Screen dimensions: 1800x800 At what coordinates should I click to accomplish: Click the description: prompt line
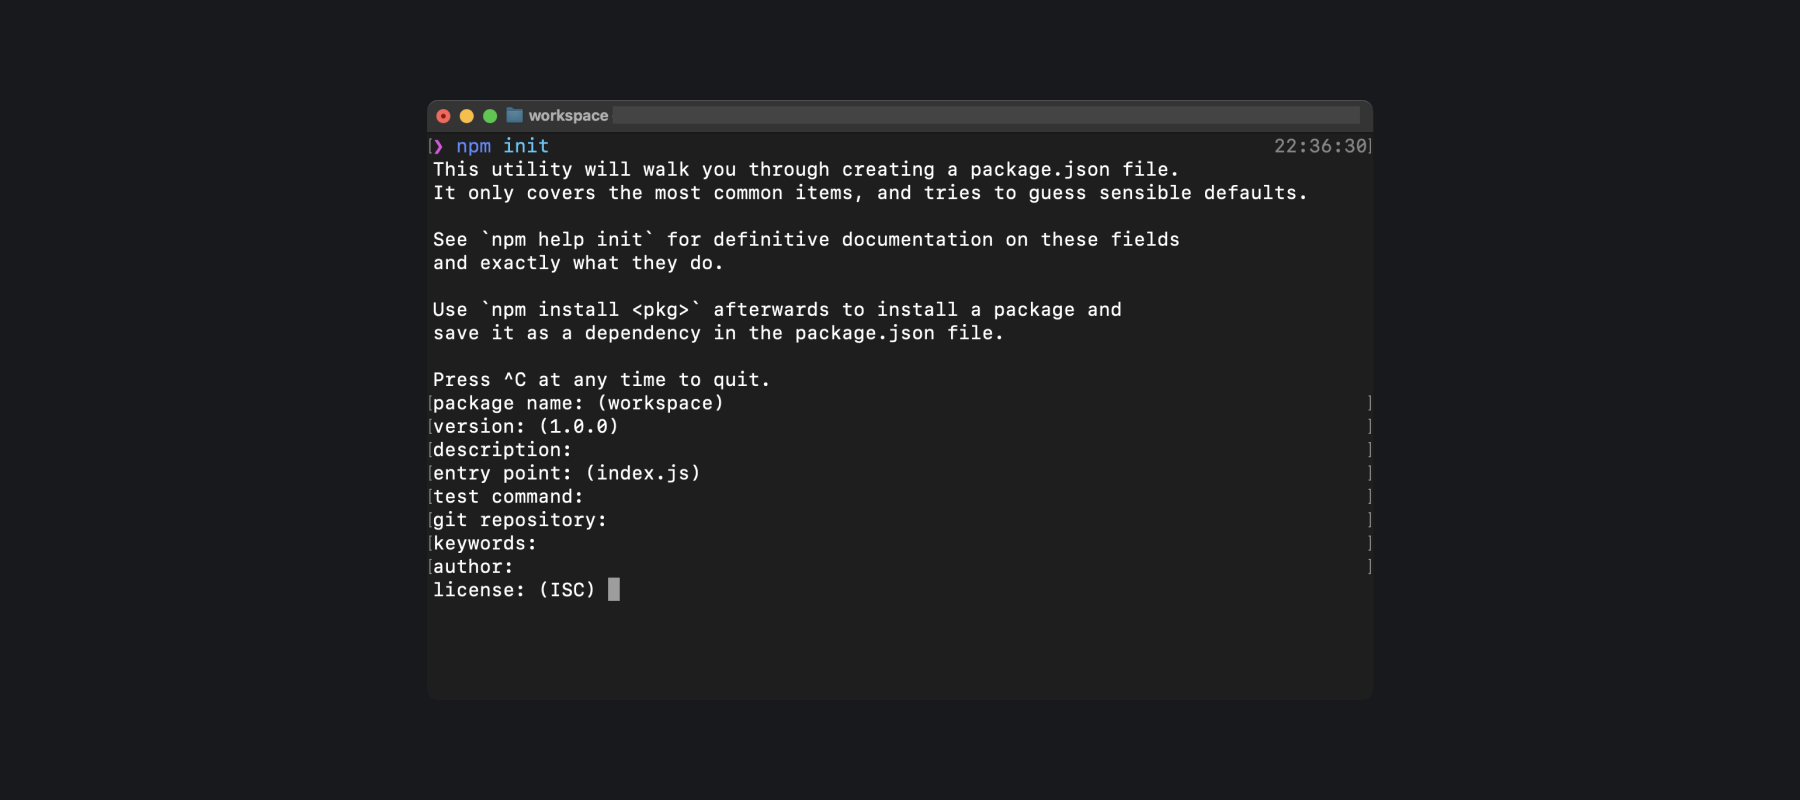click(x=502, y=450)
